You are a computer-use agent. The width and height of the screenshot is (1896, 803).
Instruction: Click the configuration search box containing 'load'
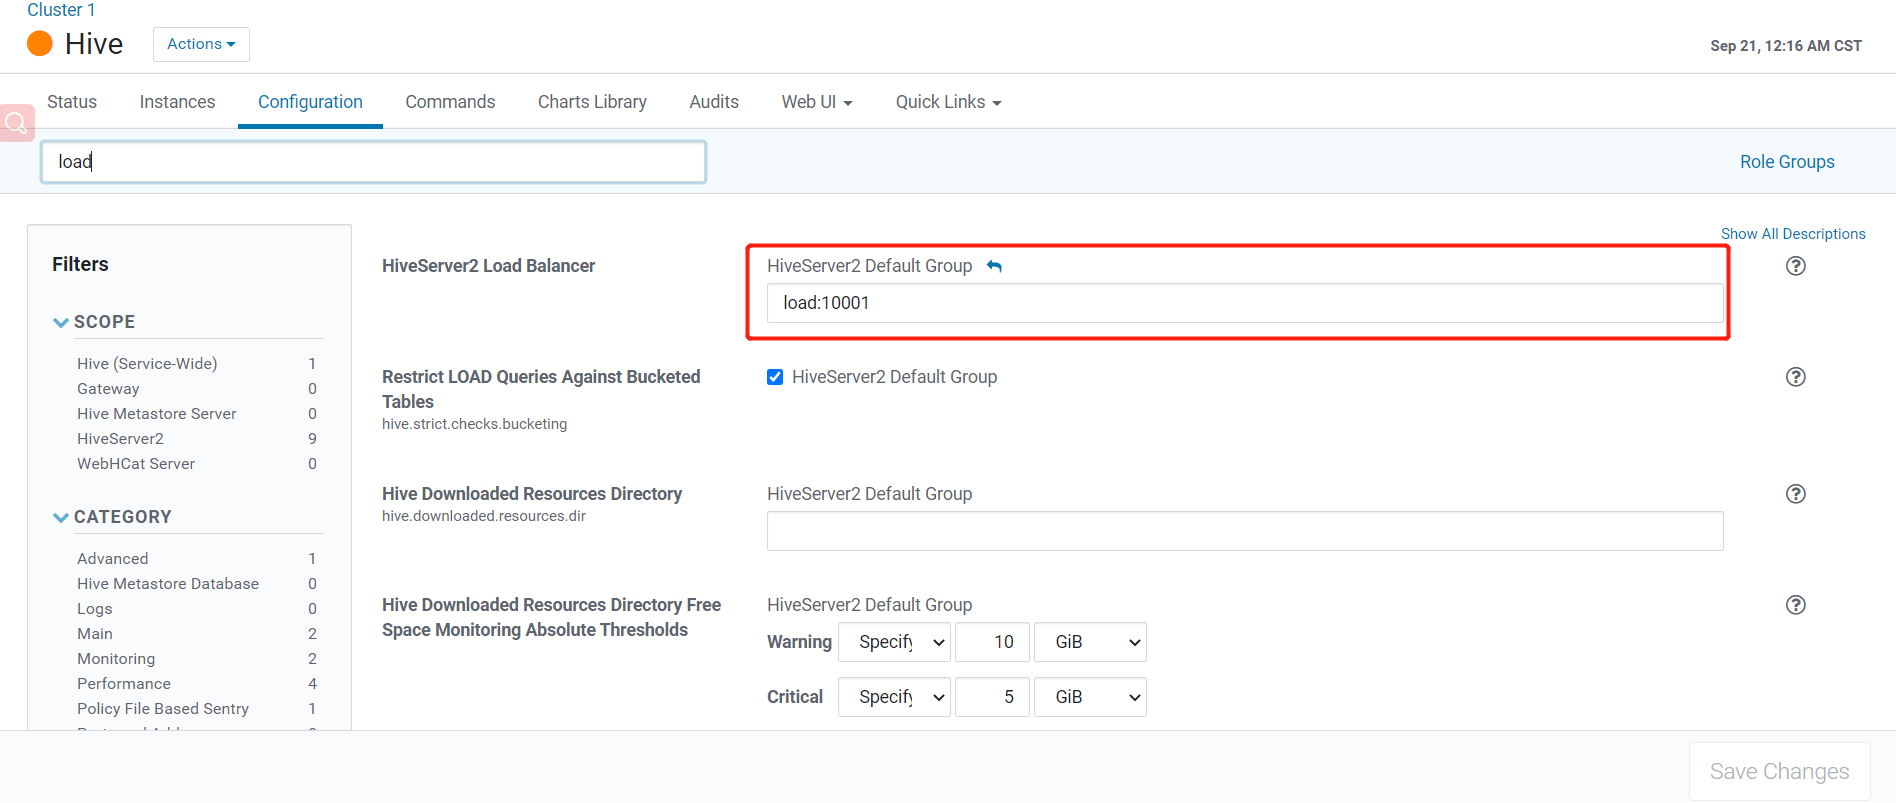coord(373,162)
